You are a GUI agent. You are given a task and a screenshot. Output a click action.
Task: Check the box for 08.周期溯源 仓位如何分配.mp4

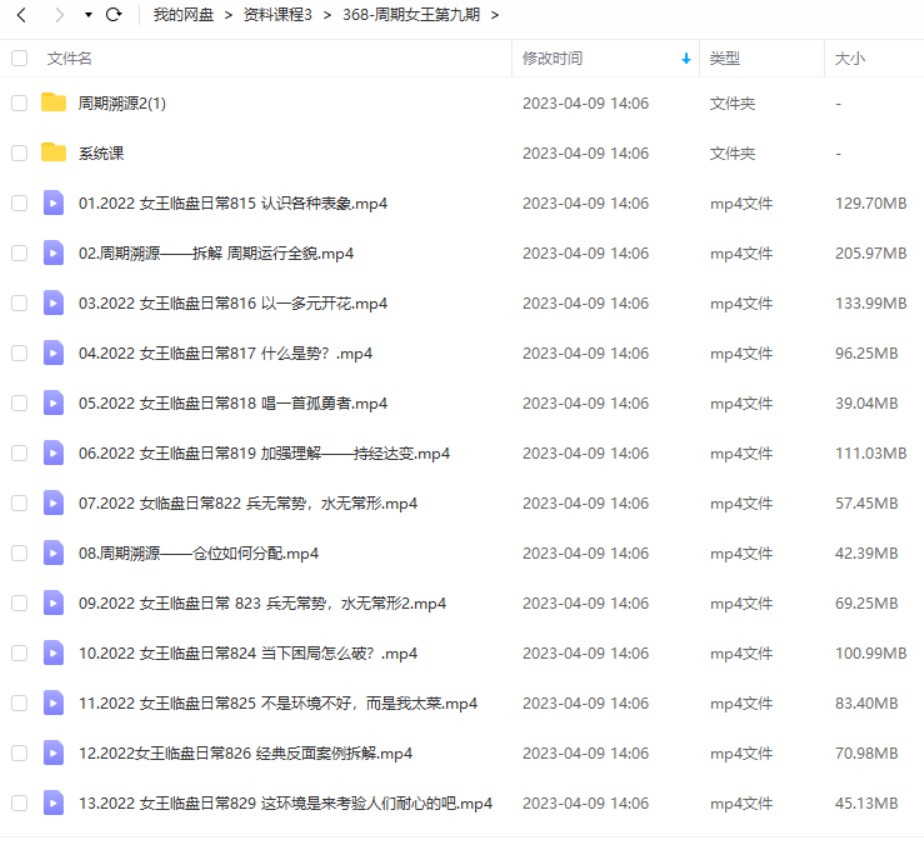point(19,553)
